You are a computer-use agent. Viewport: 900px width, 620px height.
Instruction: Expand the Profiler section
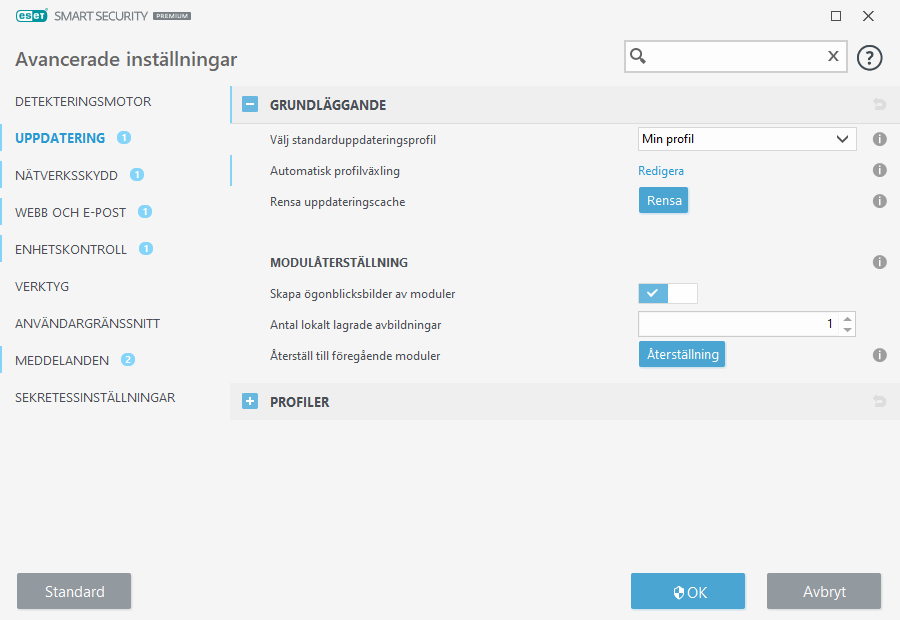point(250,402)
